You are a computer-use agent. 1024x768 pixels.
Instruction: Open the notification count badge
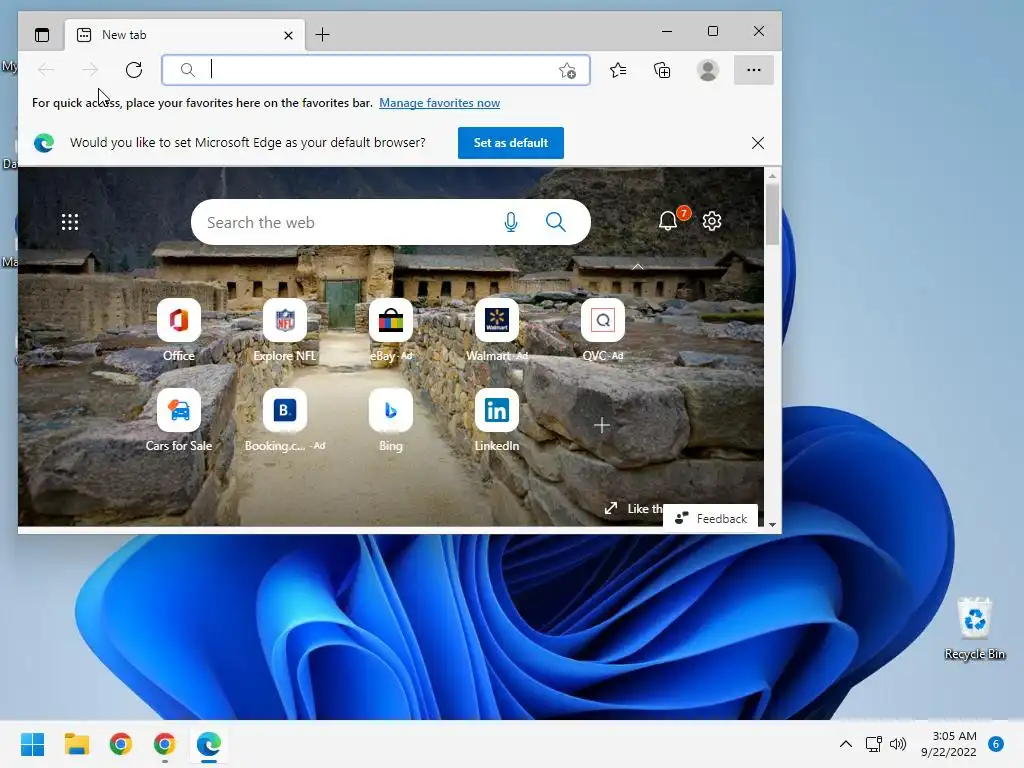pos(996,744)
